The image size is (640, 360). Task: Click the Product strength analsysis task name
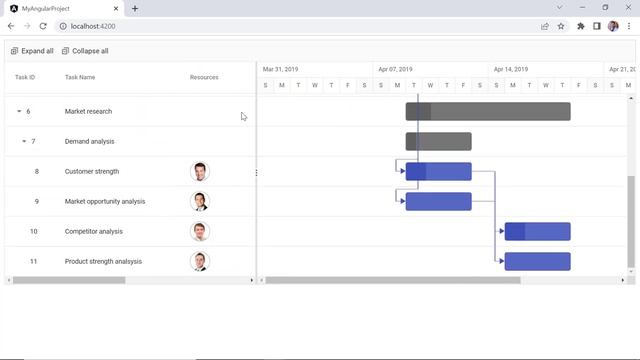tap(103, 261)
